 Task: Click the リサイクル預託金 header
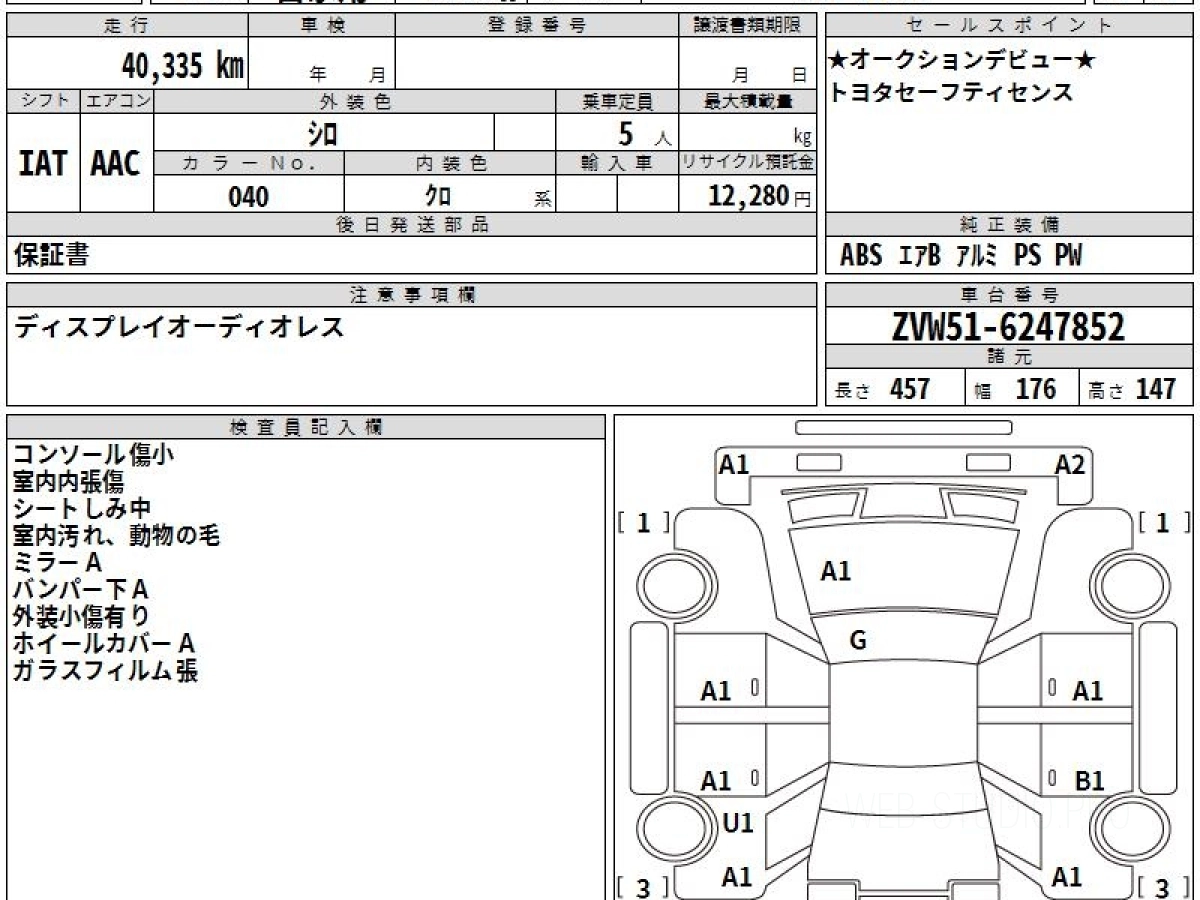(748, 162)
